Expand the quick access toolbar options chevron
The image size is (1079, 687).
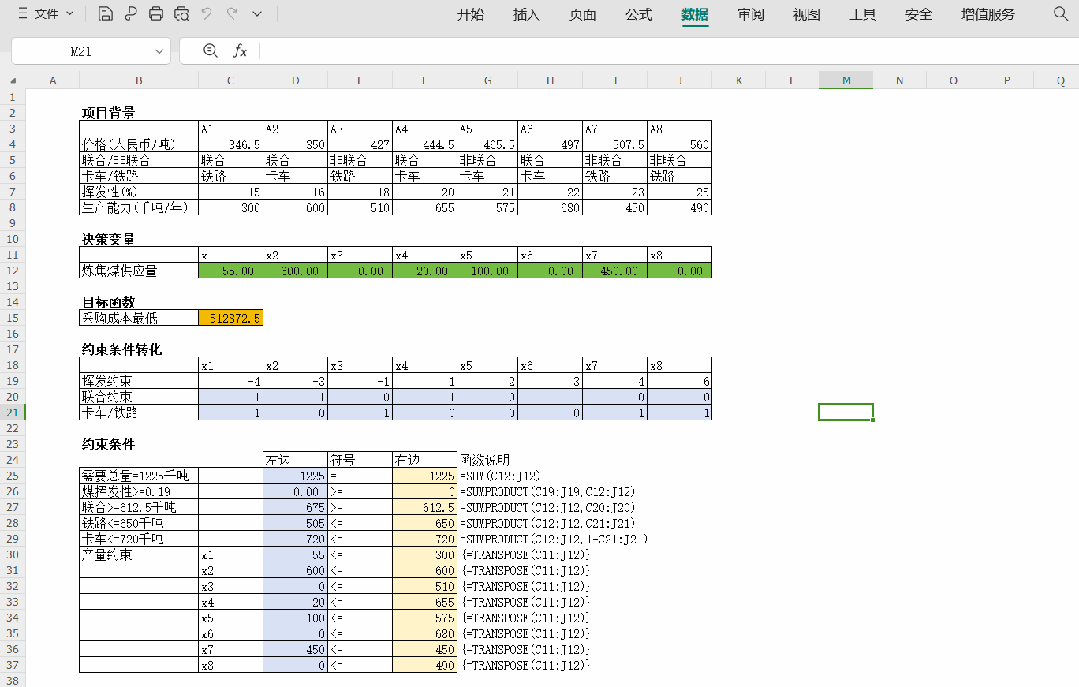(257, 14)
